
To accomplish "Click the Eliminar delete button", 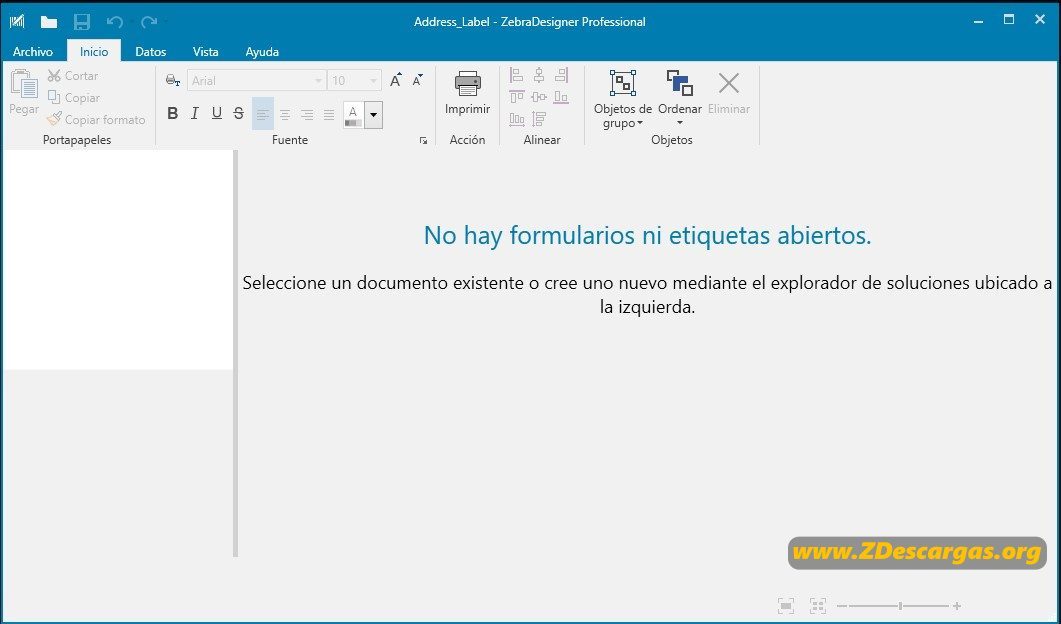I will pos(729,93).
